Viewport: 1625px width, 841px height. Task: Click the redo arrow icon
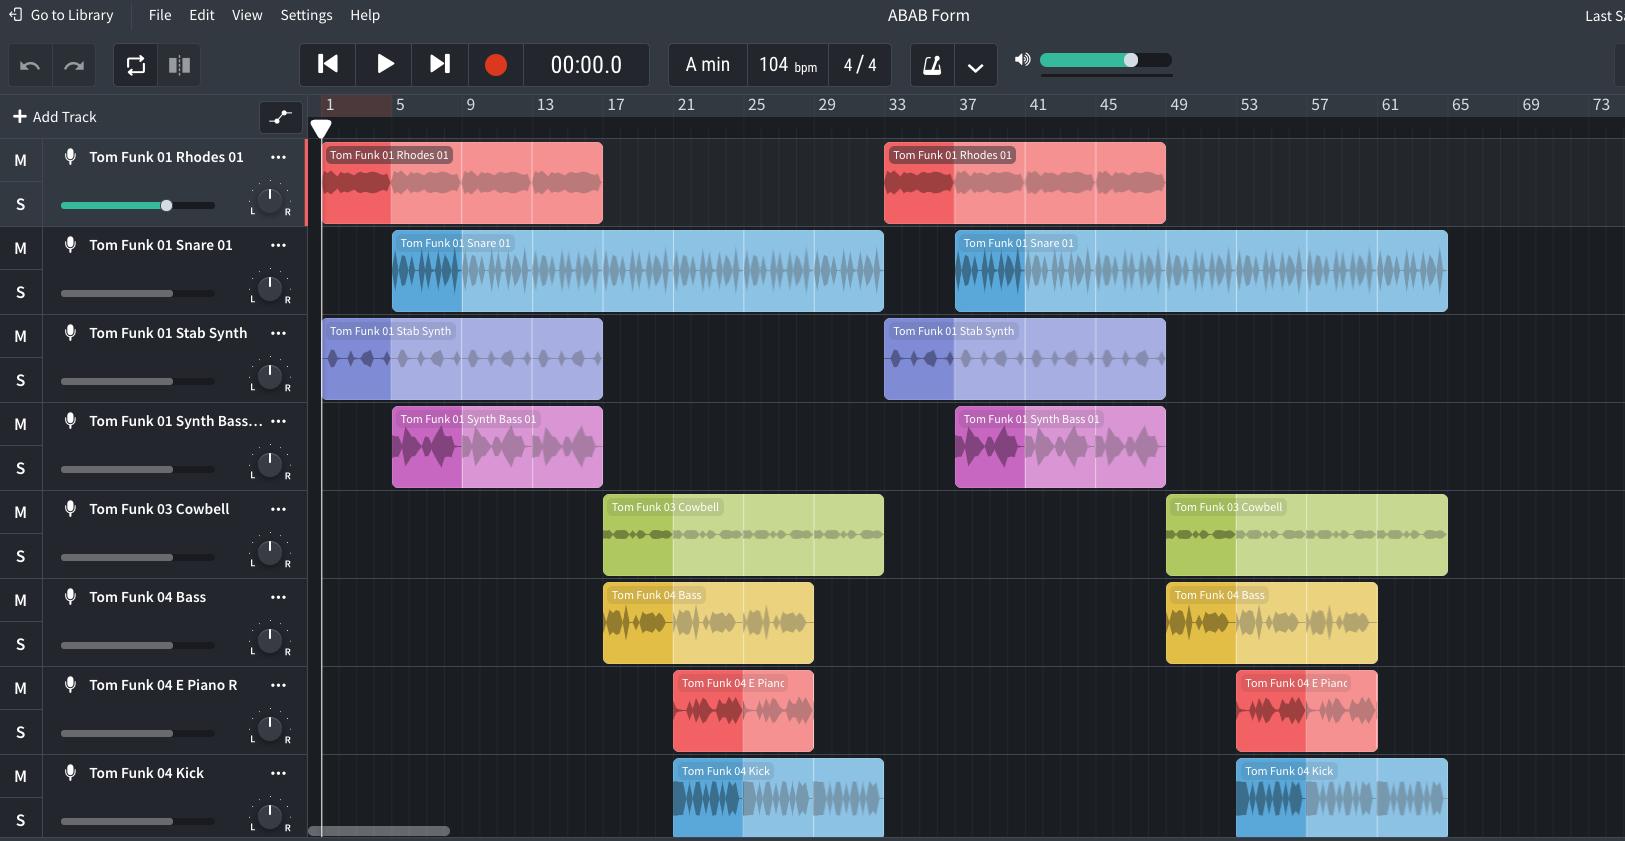tap(74, 66)
